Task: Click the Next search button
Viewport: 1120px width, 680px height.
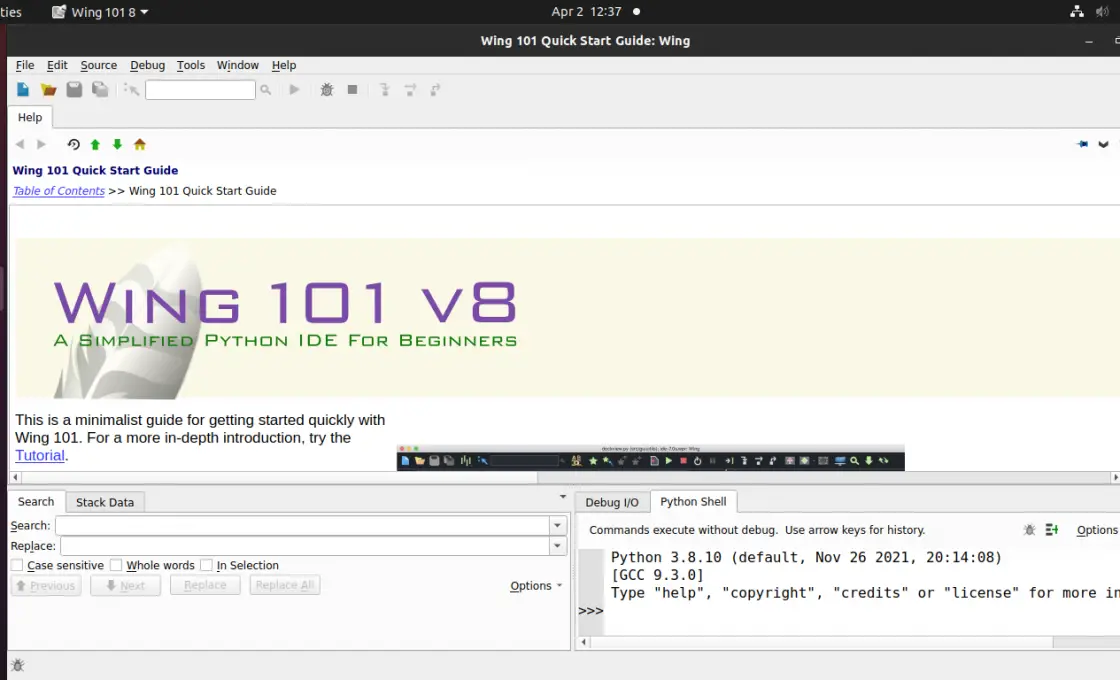Action: tap(126, 586)
